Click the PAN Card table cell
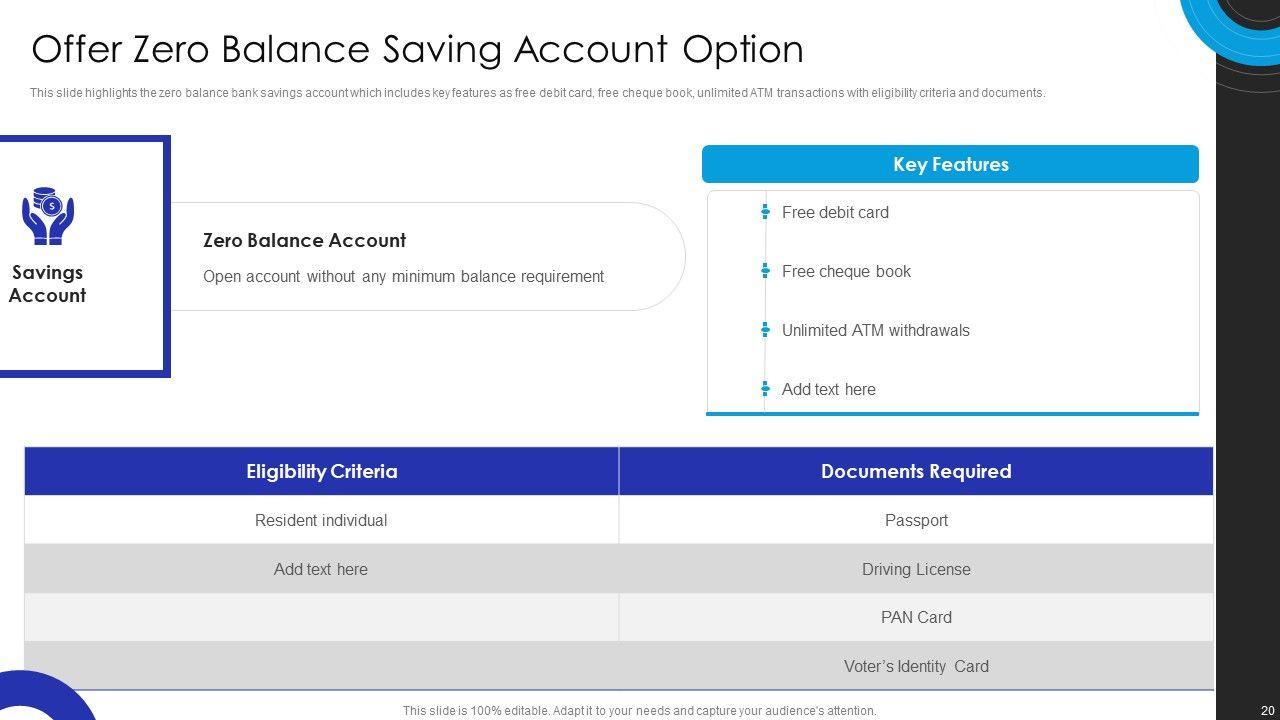 [916, 617]
